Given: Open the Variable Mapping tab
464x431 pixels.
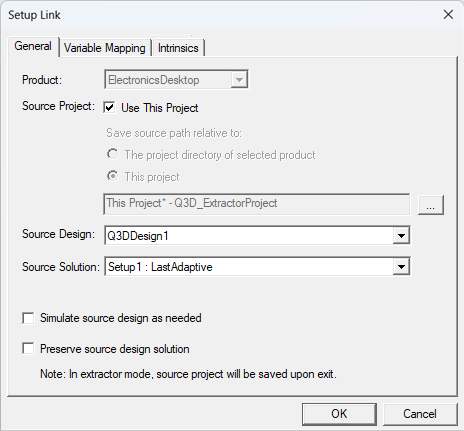Looking at the screenshot, I should point(105,48).
